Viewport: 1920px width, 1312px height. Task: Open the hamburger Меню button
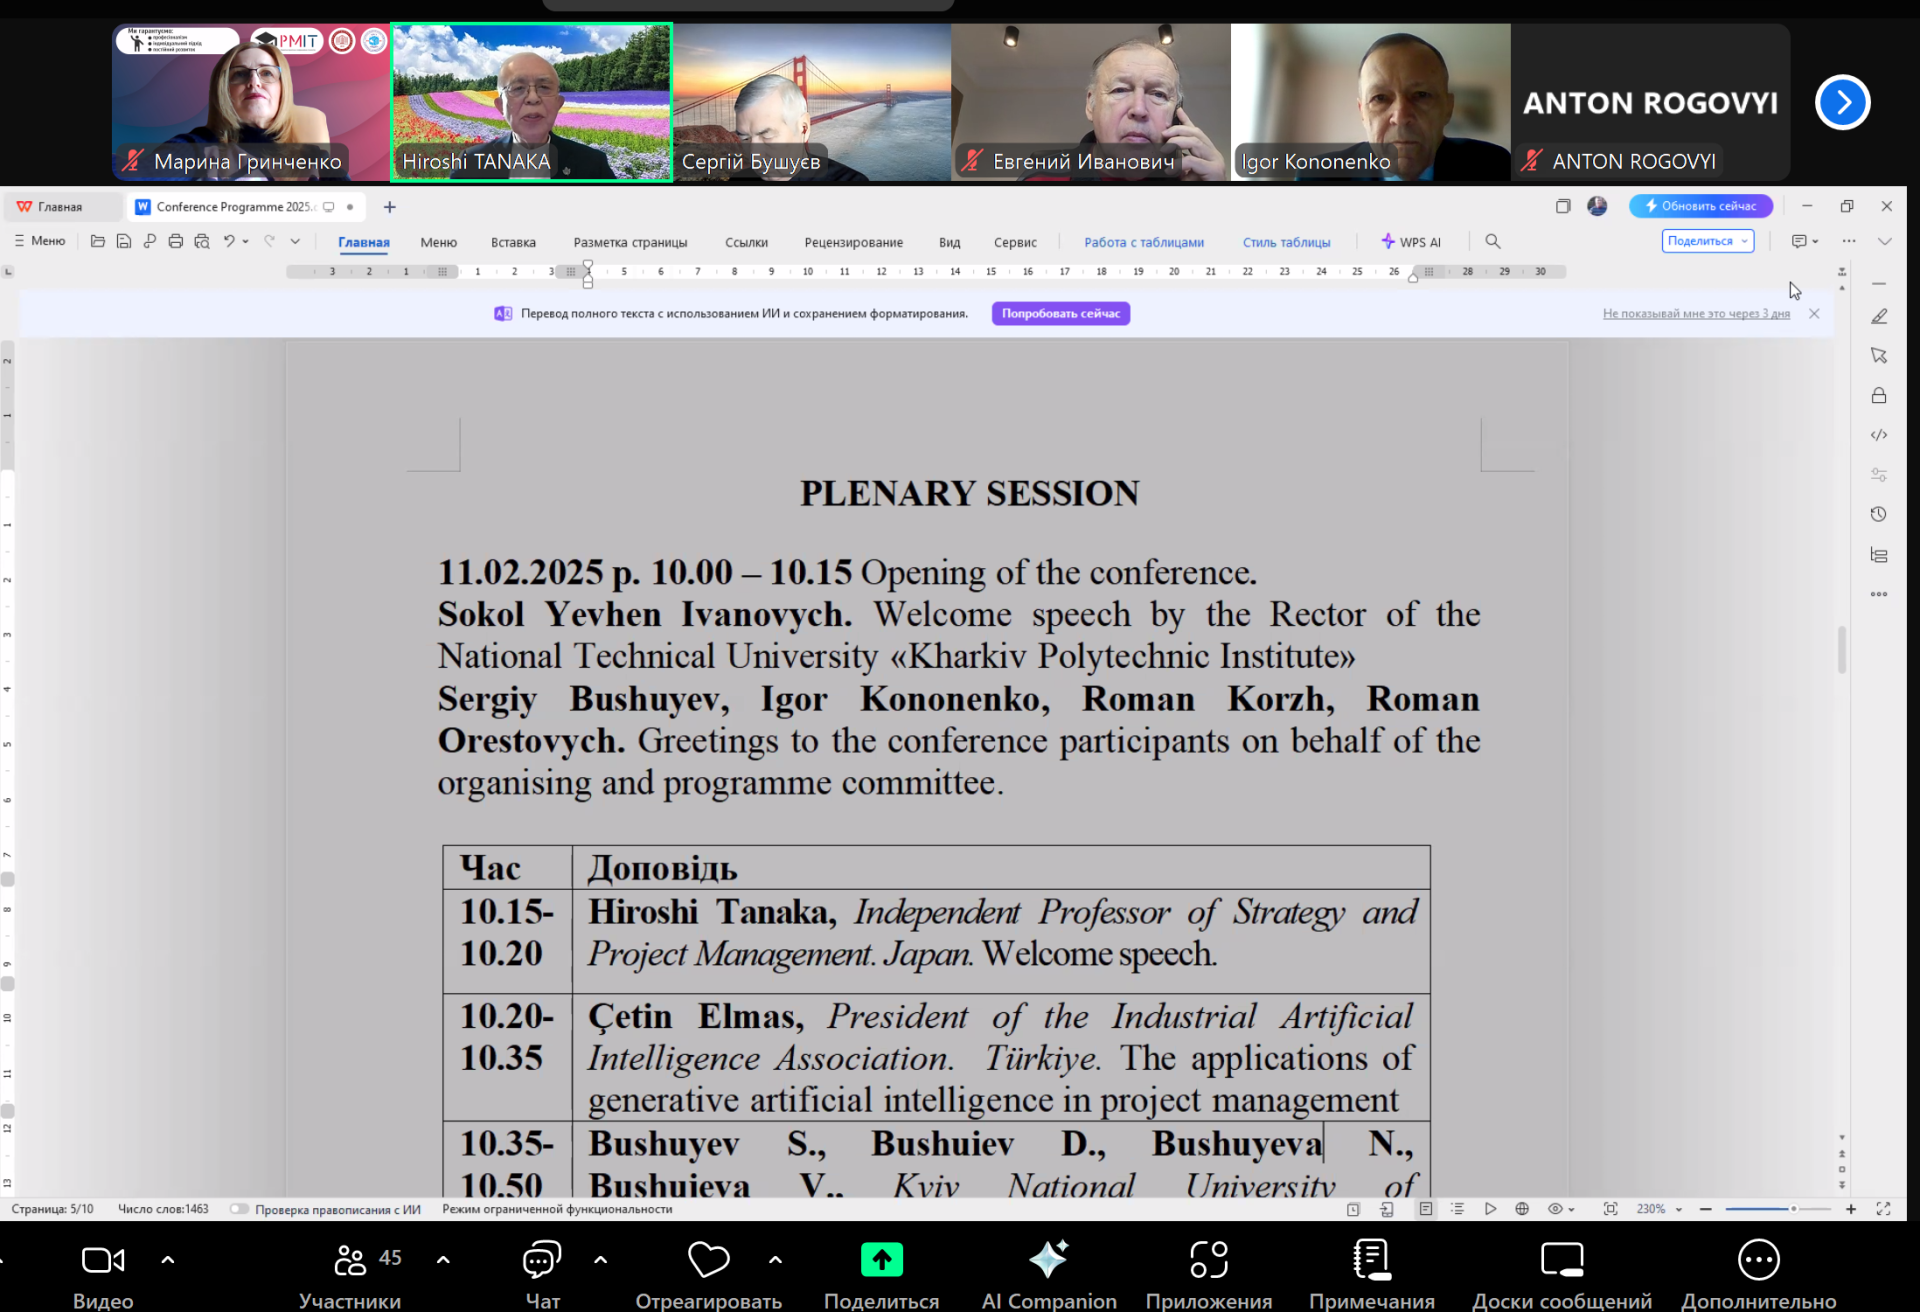[x=40, y=241]
